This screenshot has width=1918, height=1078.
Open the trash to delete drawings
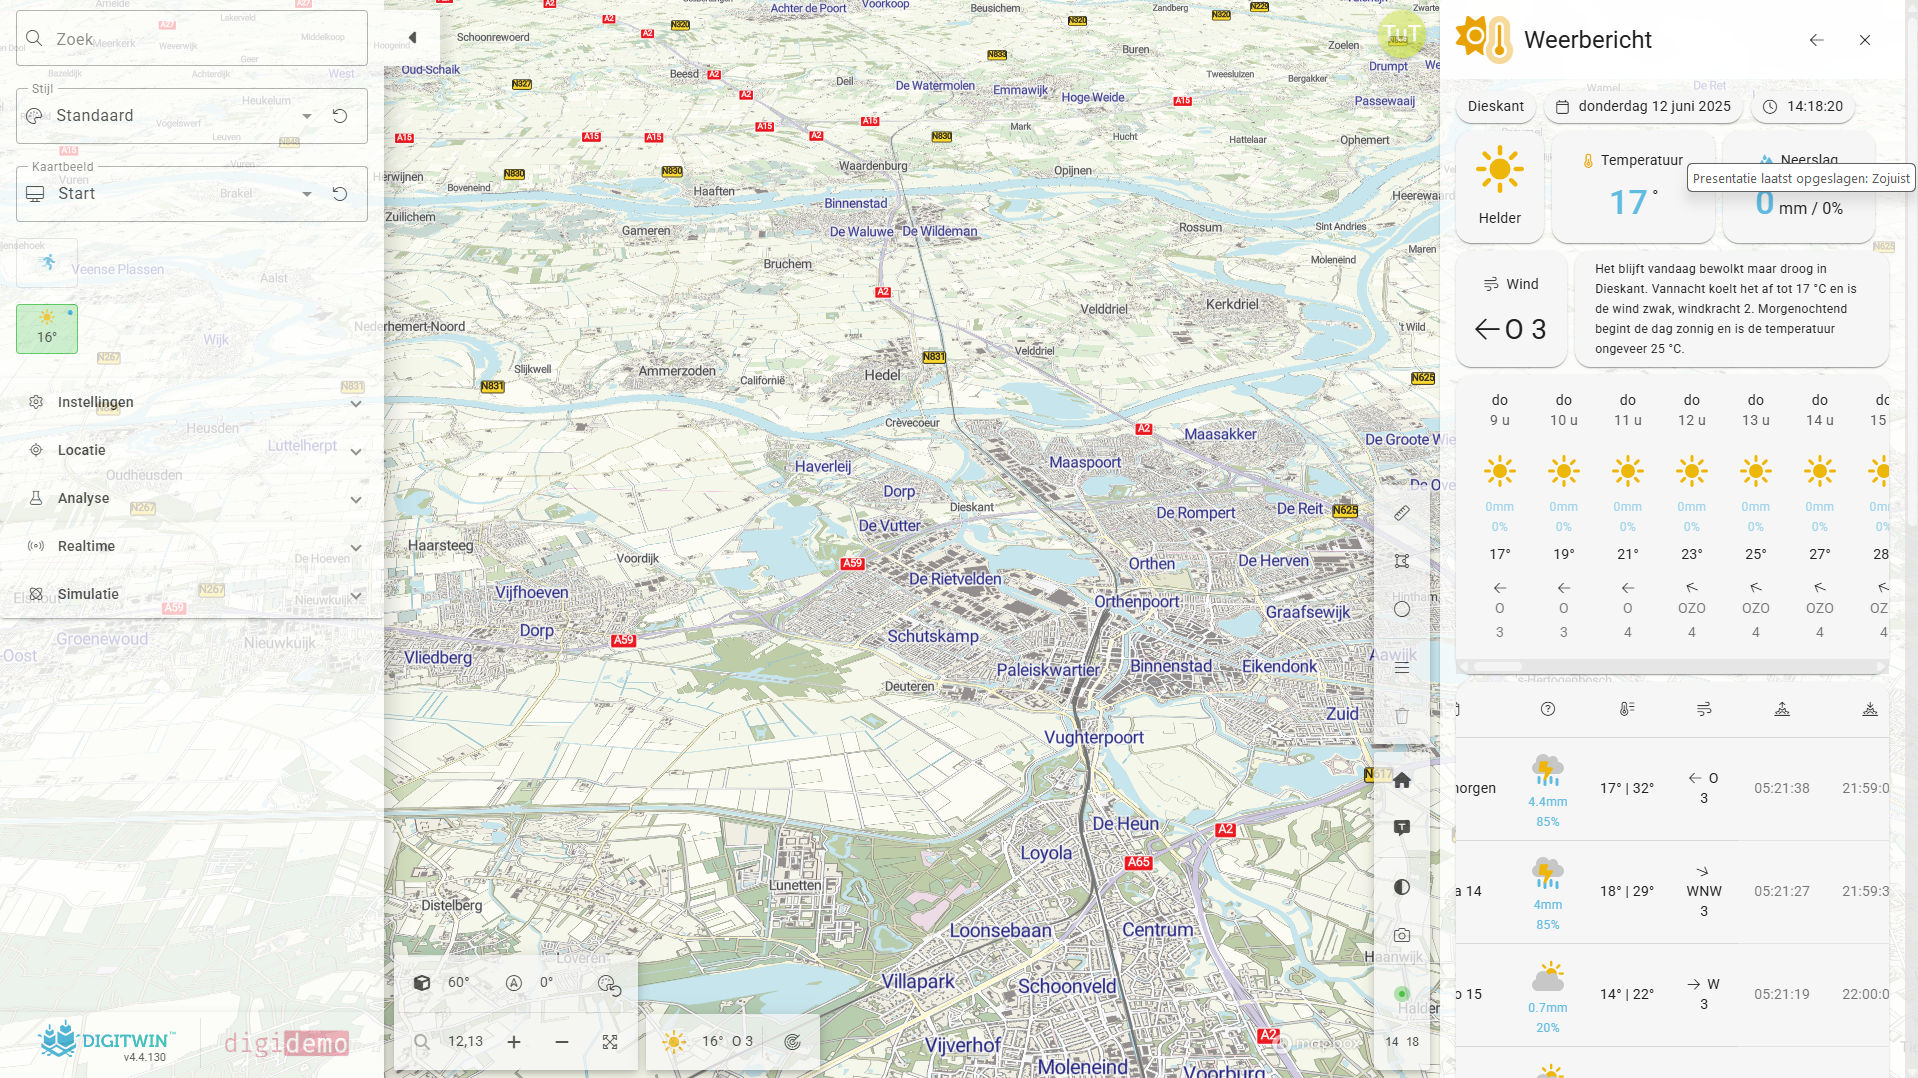click(1402, 715)
